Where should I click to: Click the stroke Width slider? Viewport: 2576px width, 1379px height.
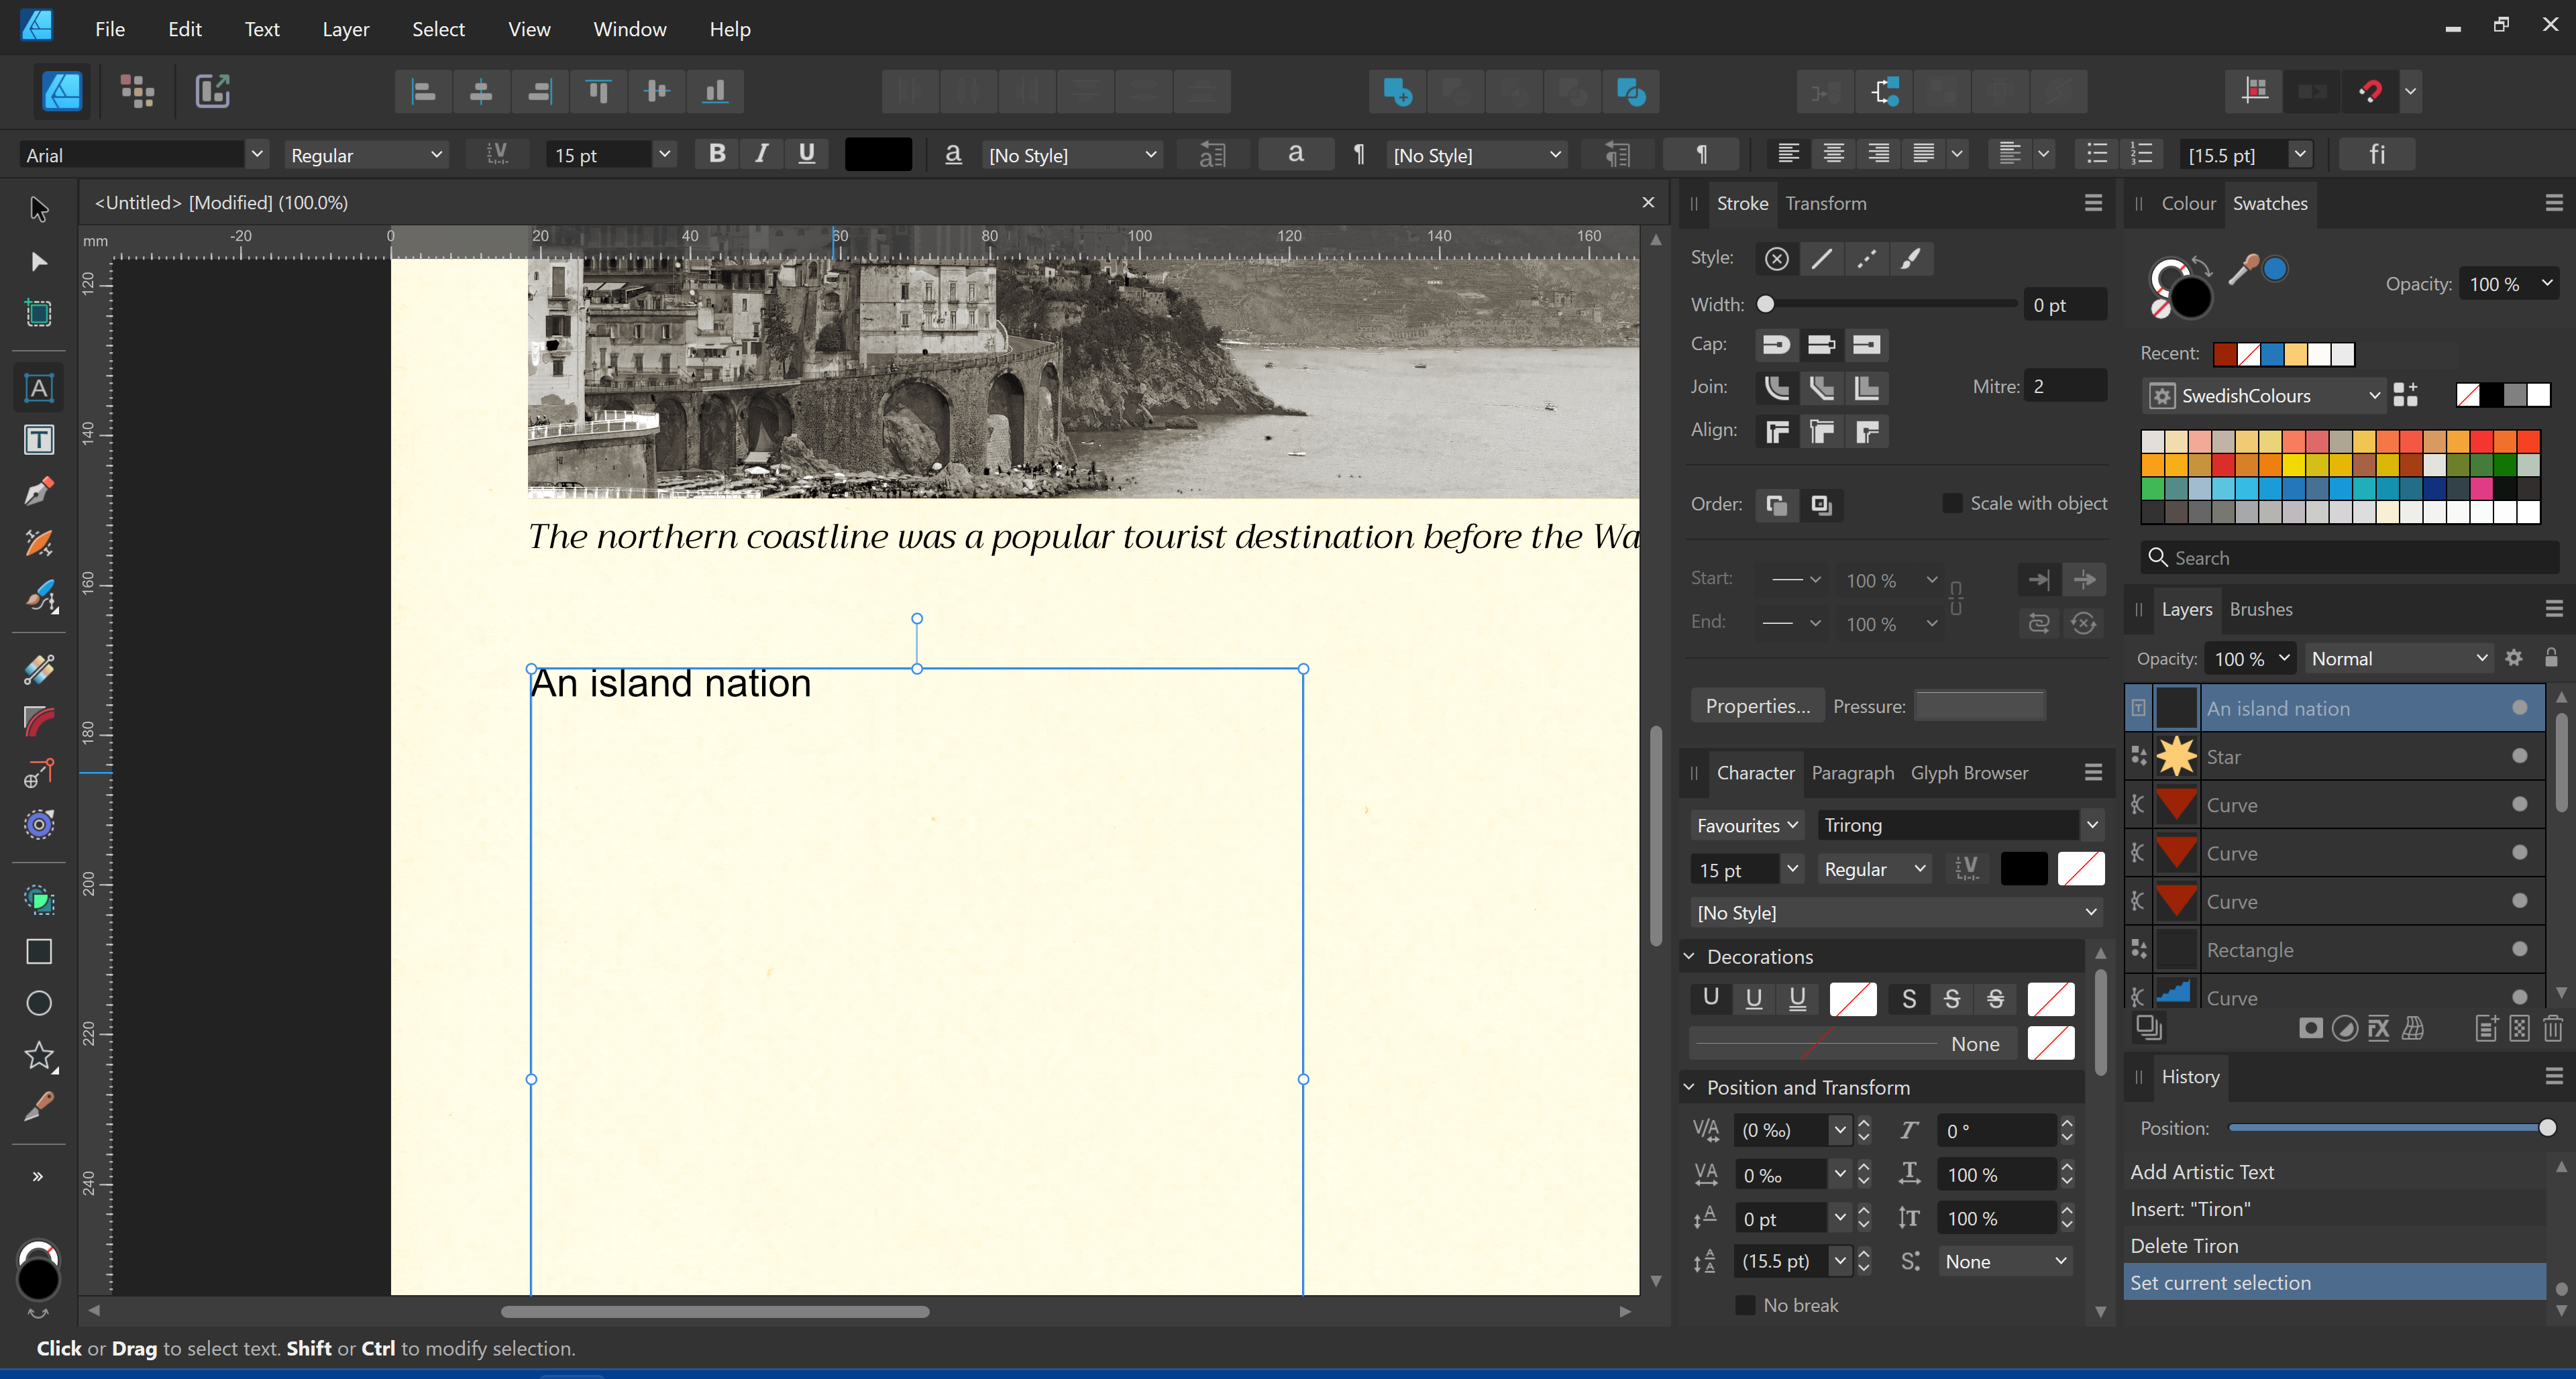pos(1890,304)
